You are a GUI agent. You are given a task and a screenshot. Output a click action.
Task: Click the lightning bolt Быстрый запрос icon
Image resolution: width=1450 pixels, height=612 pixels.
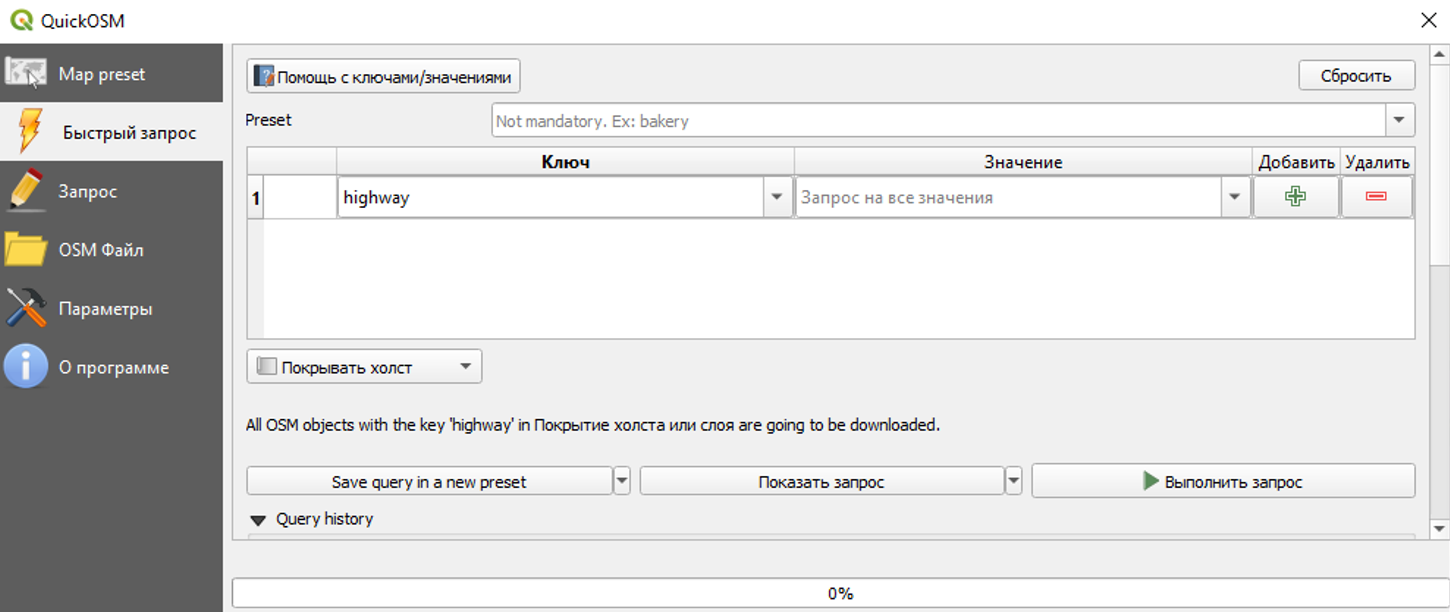click(x=30, y=132)
